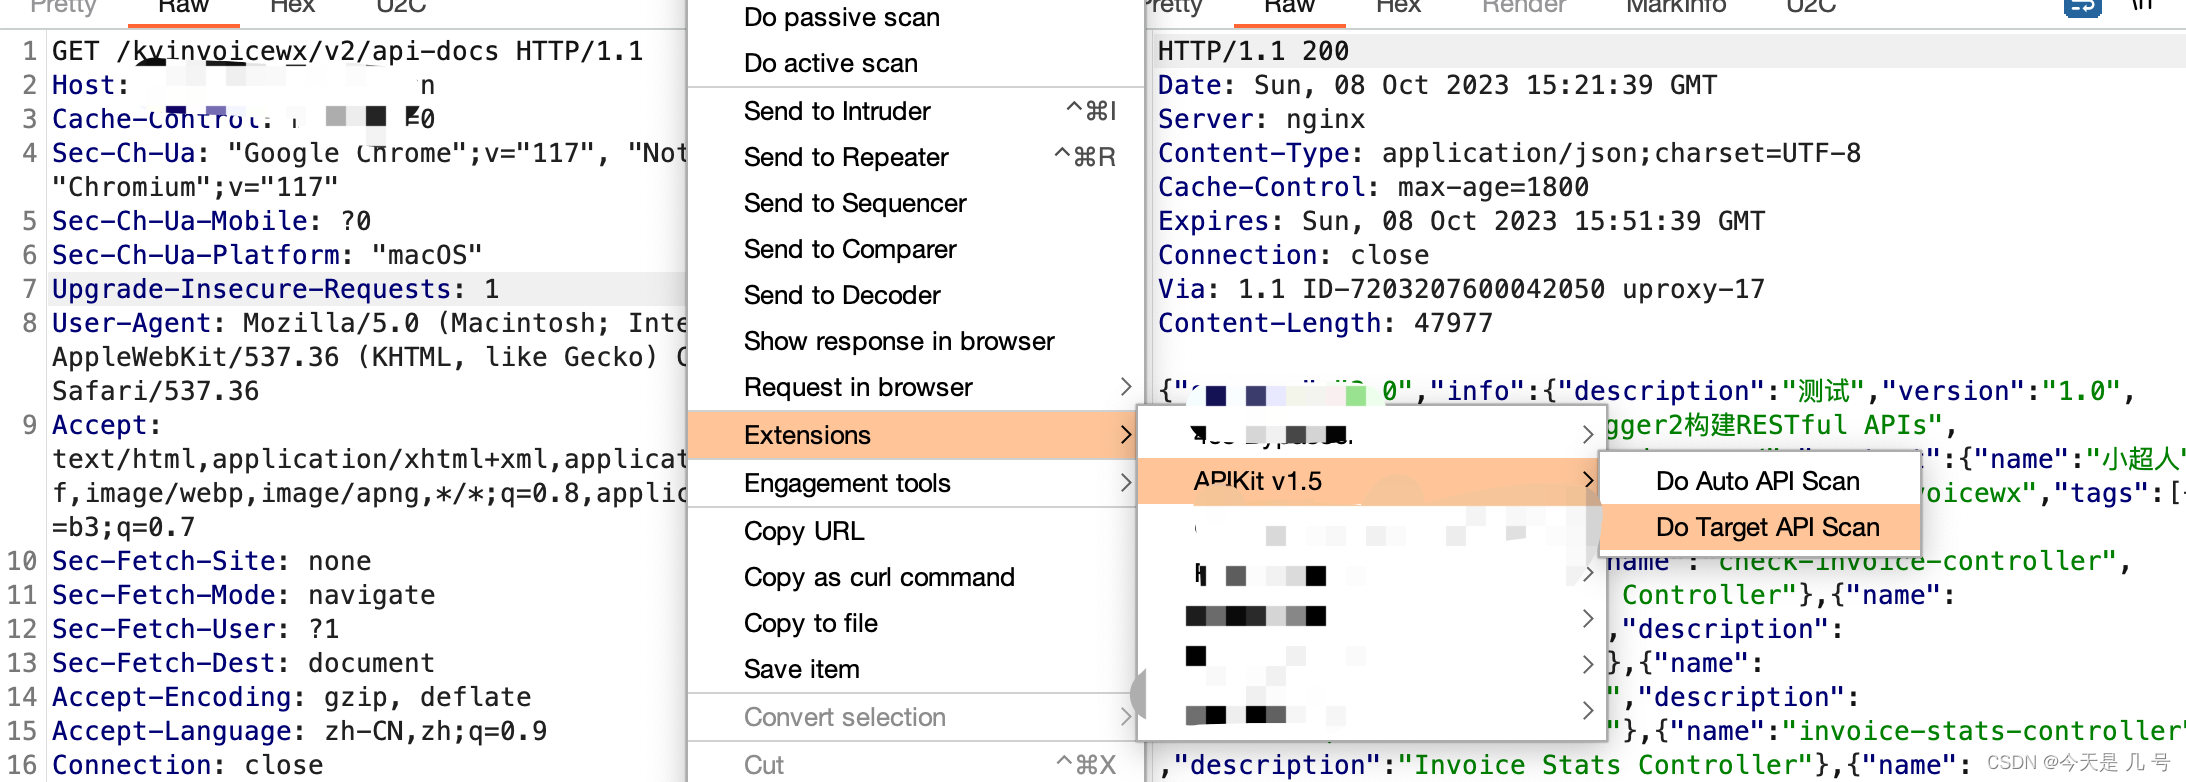Open the highlighted Extensions menu item

click(914, 435)
